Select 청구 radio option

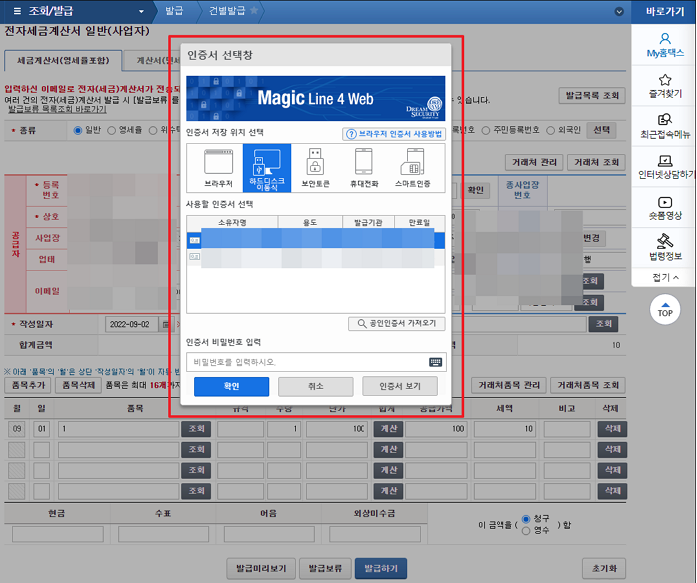pyautogui.click(x=526, y=519)
